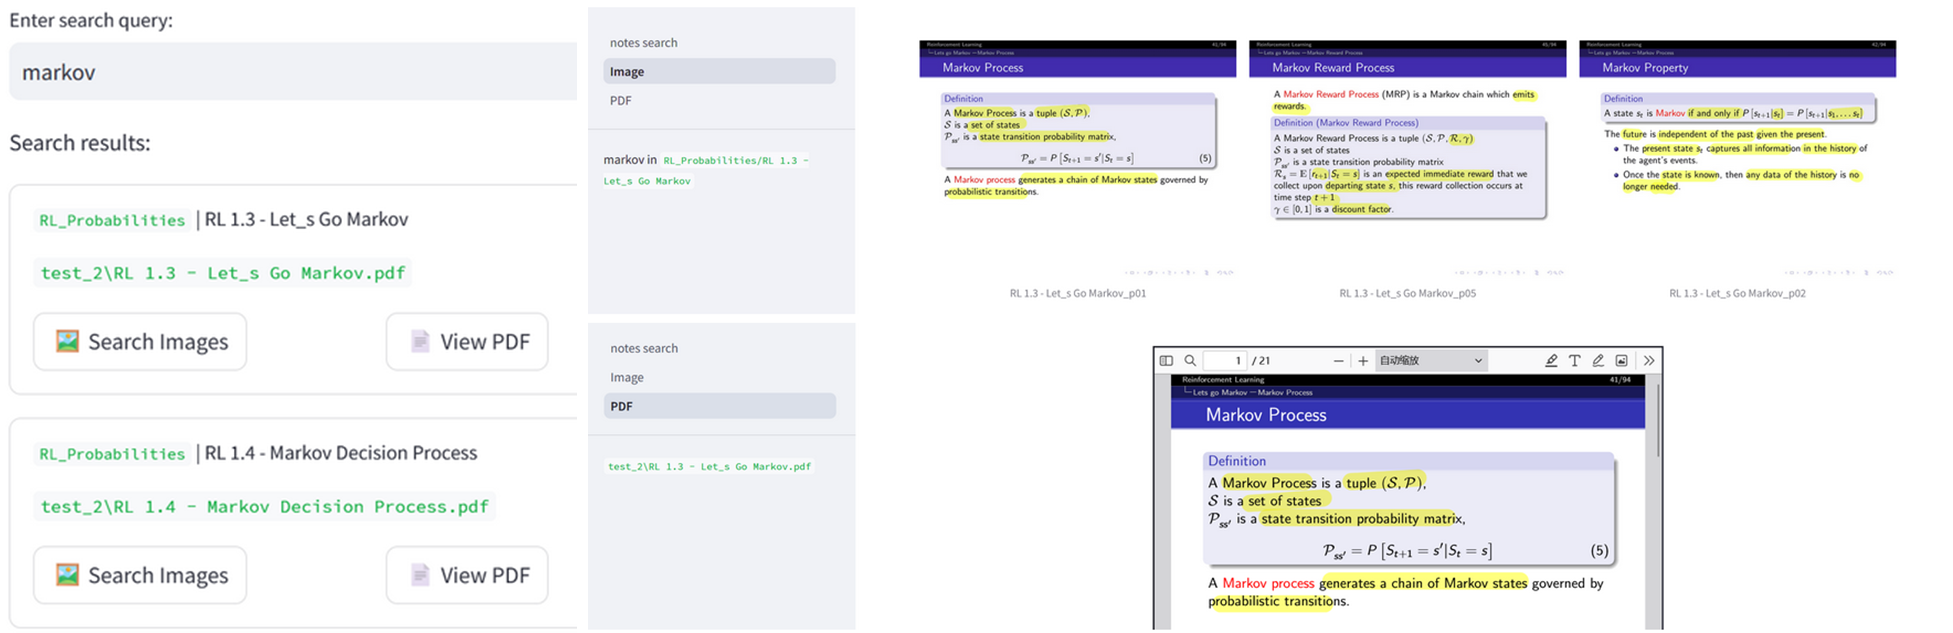The width and height of the screenshot is (1953, 633).
Task: Select the text annotation tool
Action: 1574,361
